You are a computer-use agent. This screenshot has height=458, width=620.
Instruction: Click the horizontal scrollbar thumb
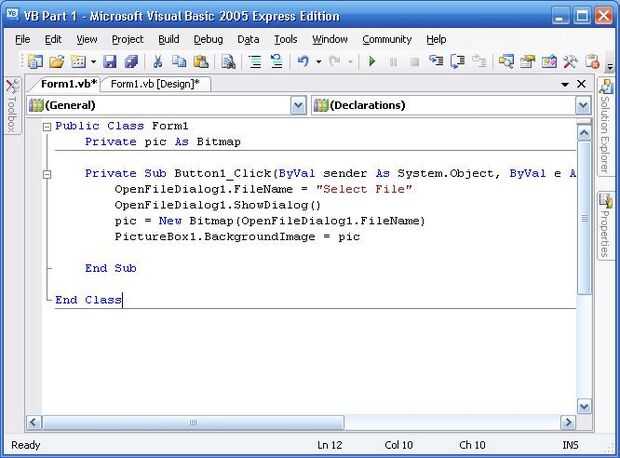pyautogui.click(x=193, y=422)
